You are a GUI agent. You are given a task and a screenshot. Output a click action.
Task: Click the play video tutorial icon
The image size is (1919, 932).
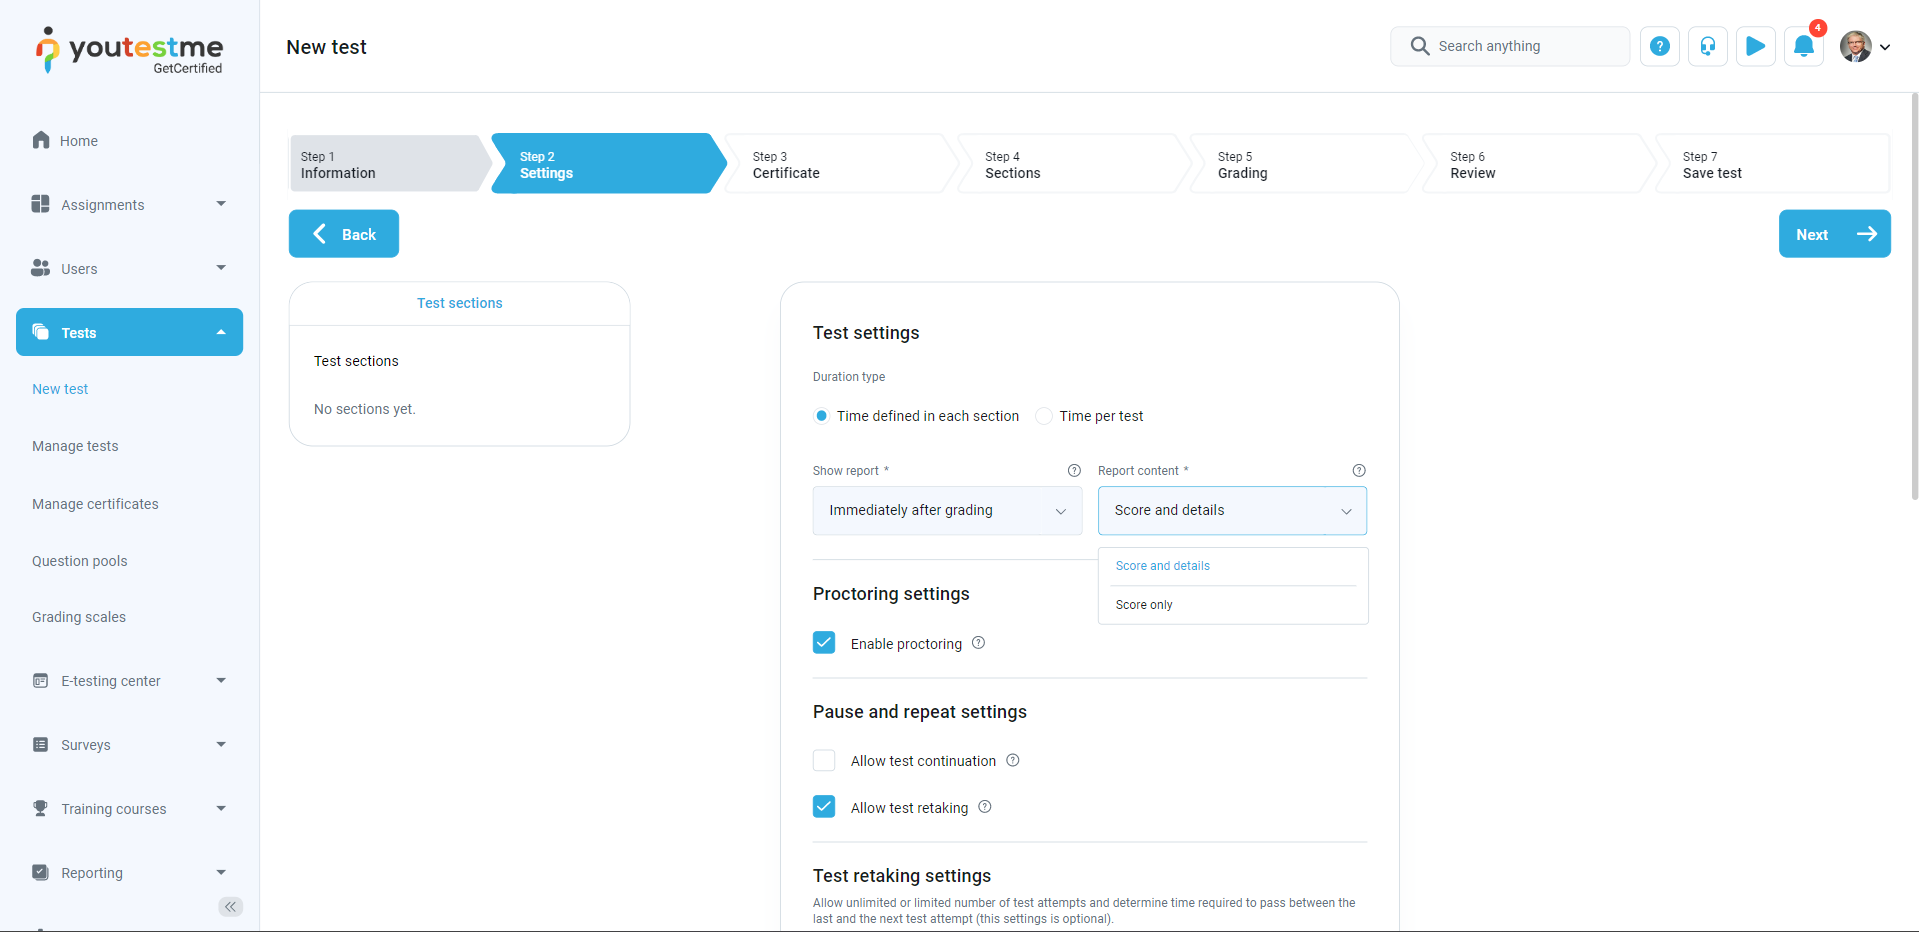click(1755, 46)
